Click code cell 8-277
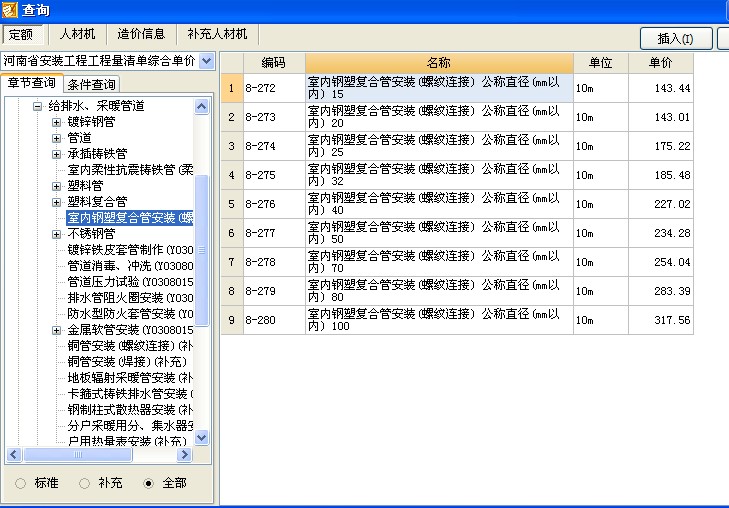Viewport: 729px width, 508px height. (274, 233)
